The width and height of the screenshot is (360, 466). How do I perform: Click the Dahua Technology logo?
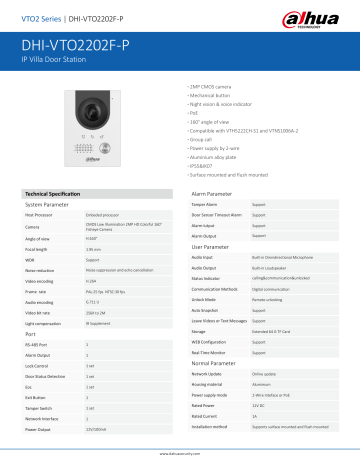310,20
